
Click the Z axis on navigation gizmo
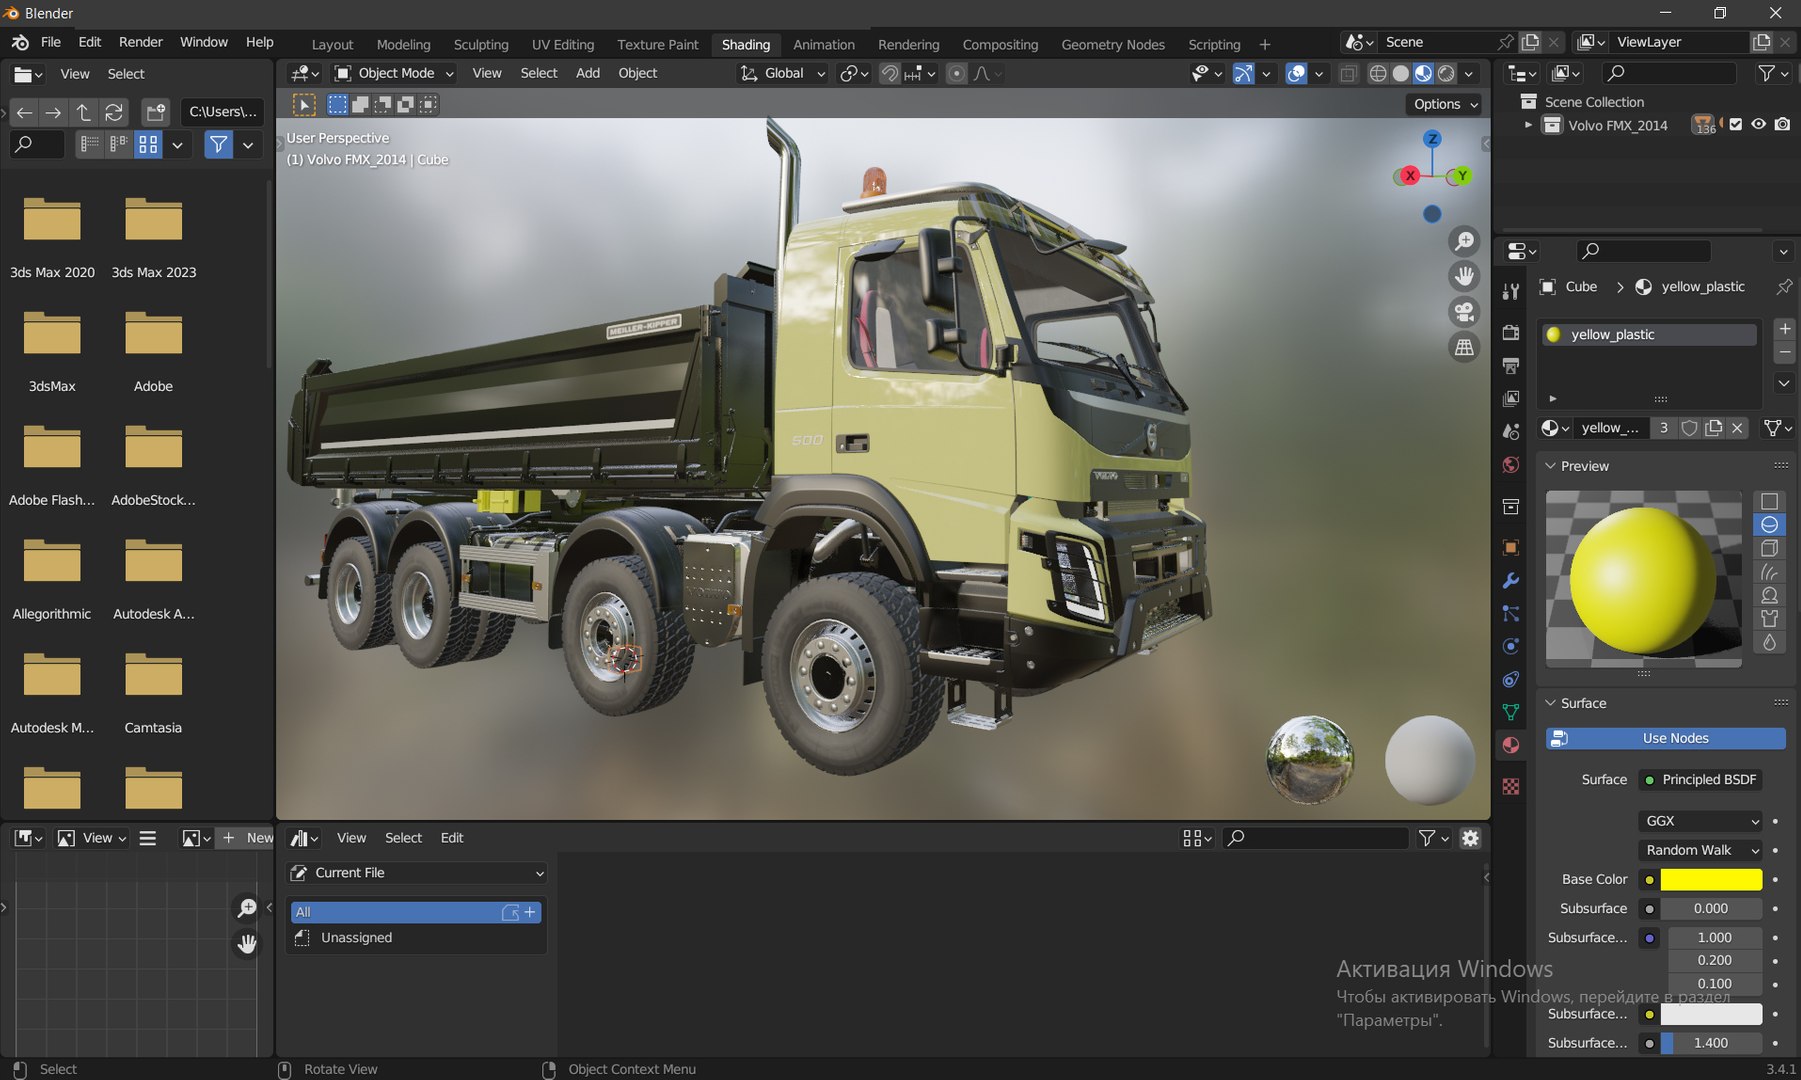tap(1432, 139)
